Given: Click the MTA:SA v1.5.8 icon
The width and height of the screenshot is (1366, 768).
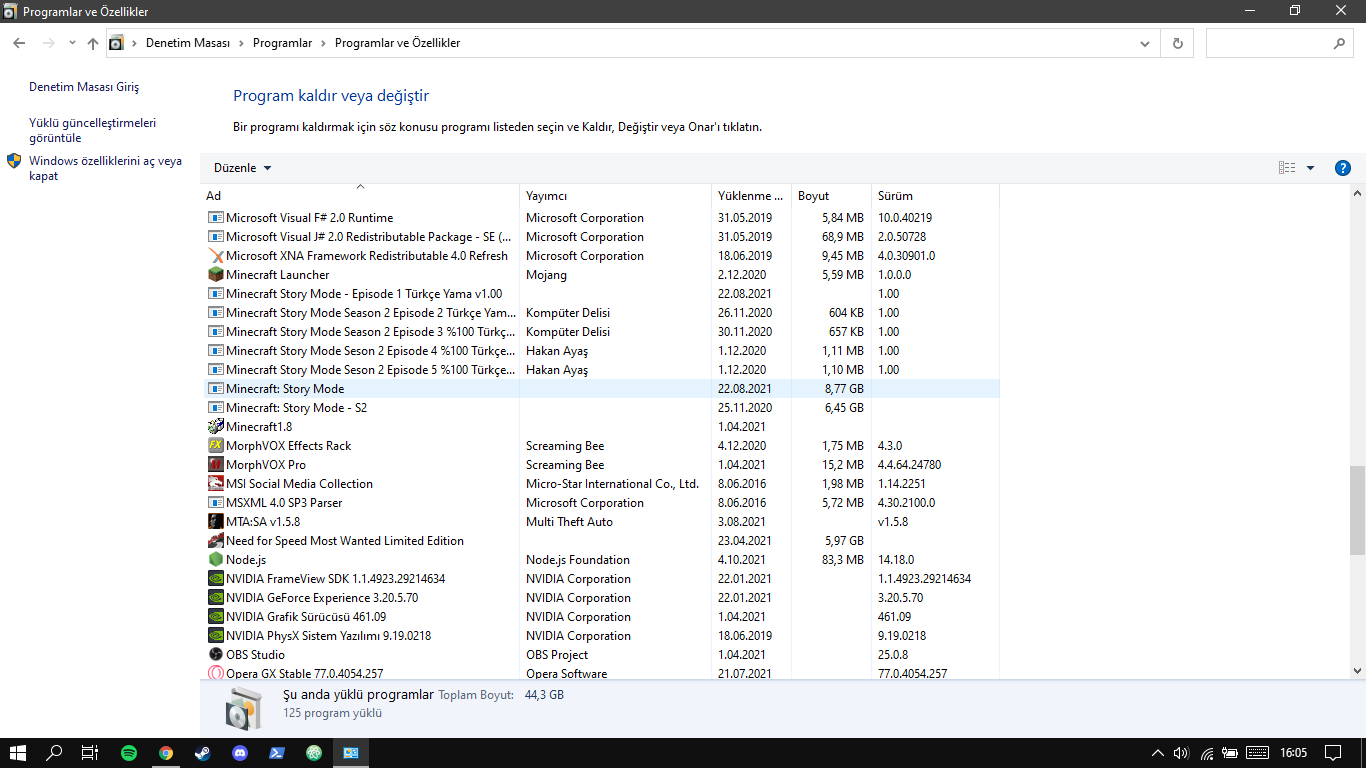Looking at the screenshot, I should 216,522.
